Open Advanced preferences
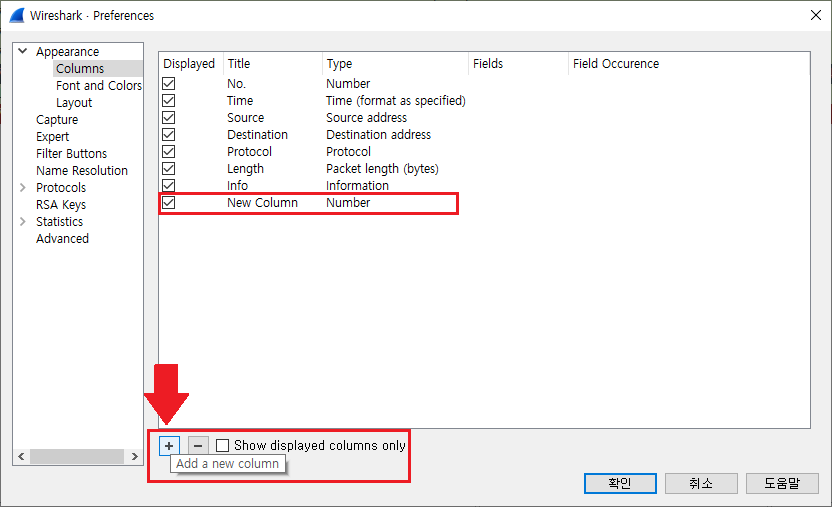This screenshot has height=507, width=832. [62, 239]
